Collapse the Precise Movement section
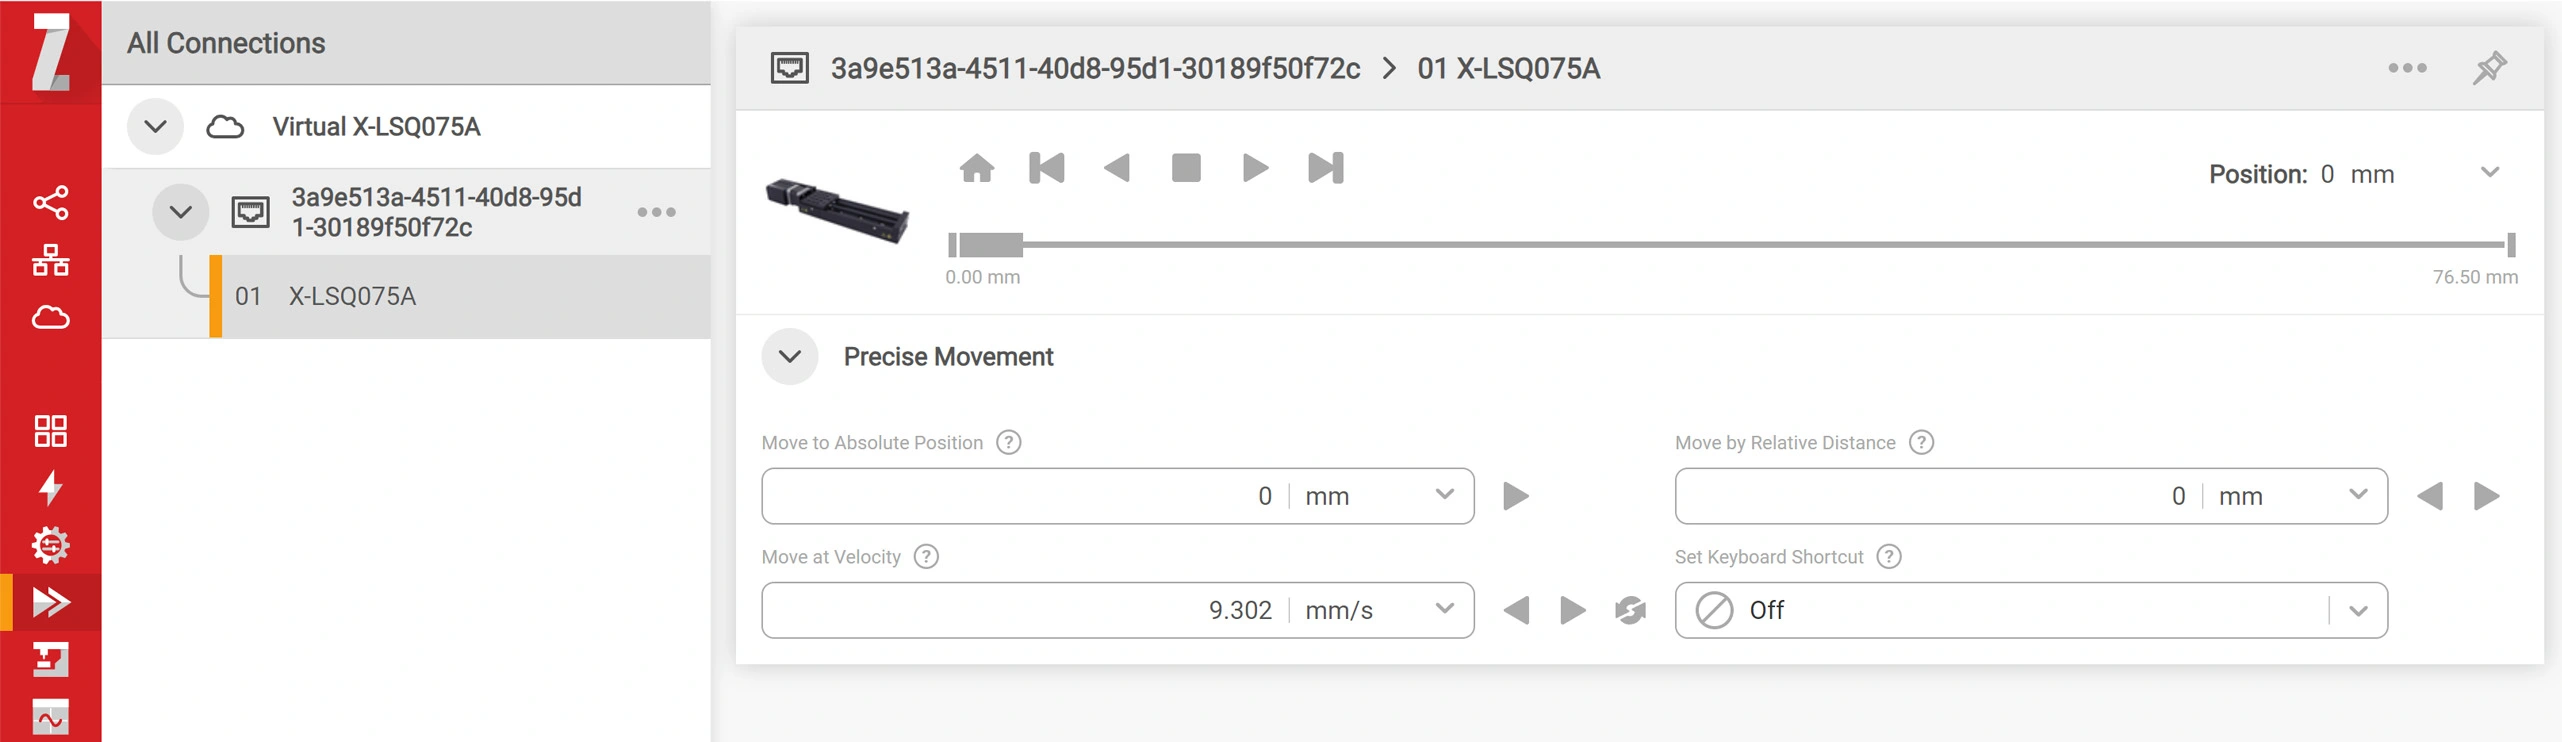Viewport: 2562px width, 742px height. [789, 357]
